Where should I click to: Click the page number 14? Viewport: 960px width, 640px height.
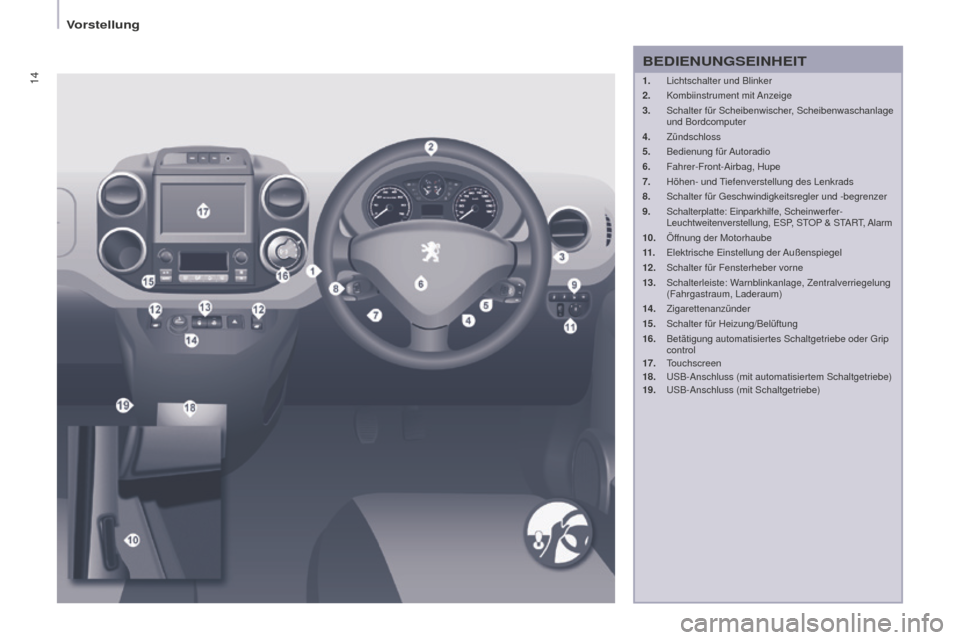(x=34, y=77)
